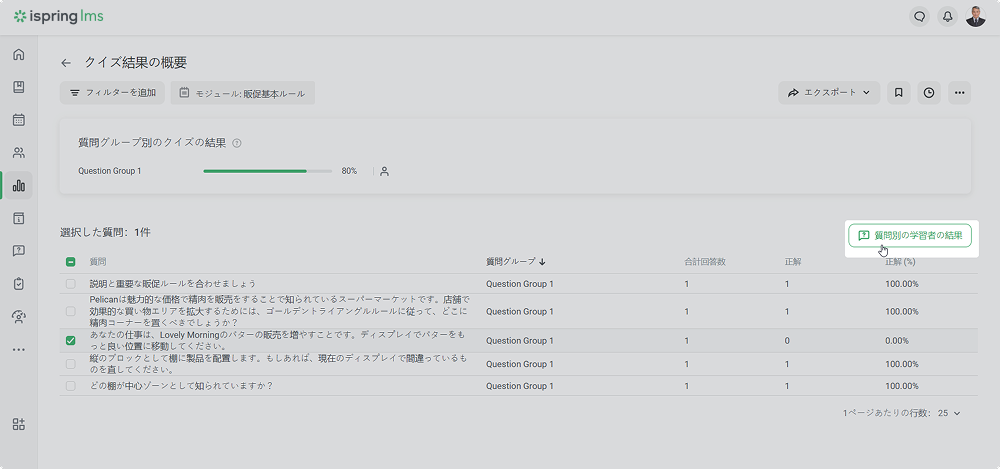Open the Reports bar chart icon

tap(18, 186)
